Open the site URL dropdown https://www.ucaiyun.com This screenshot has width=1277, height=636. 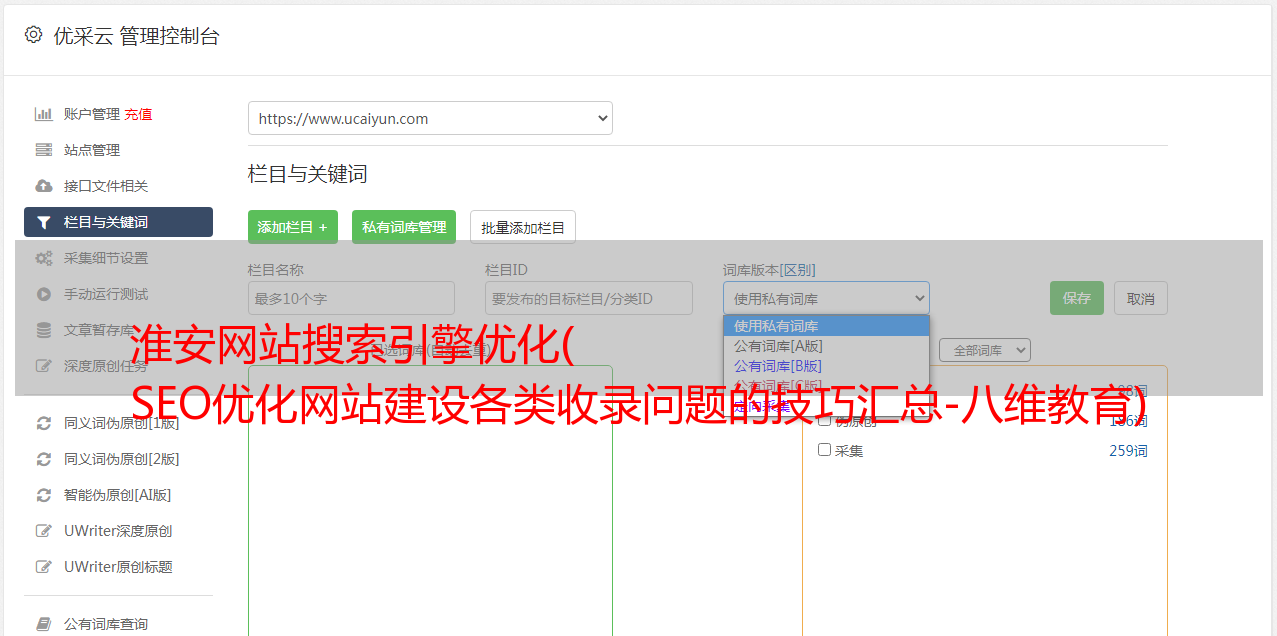(430, 118)
